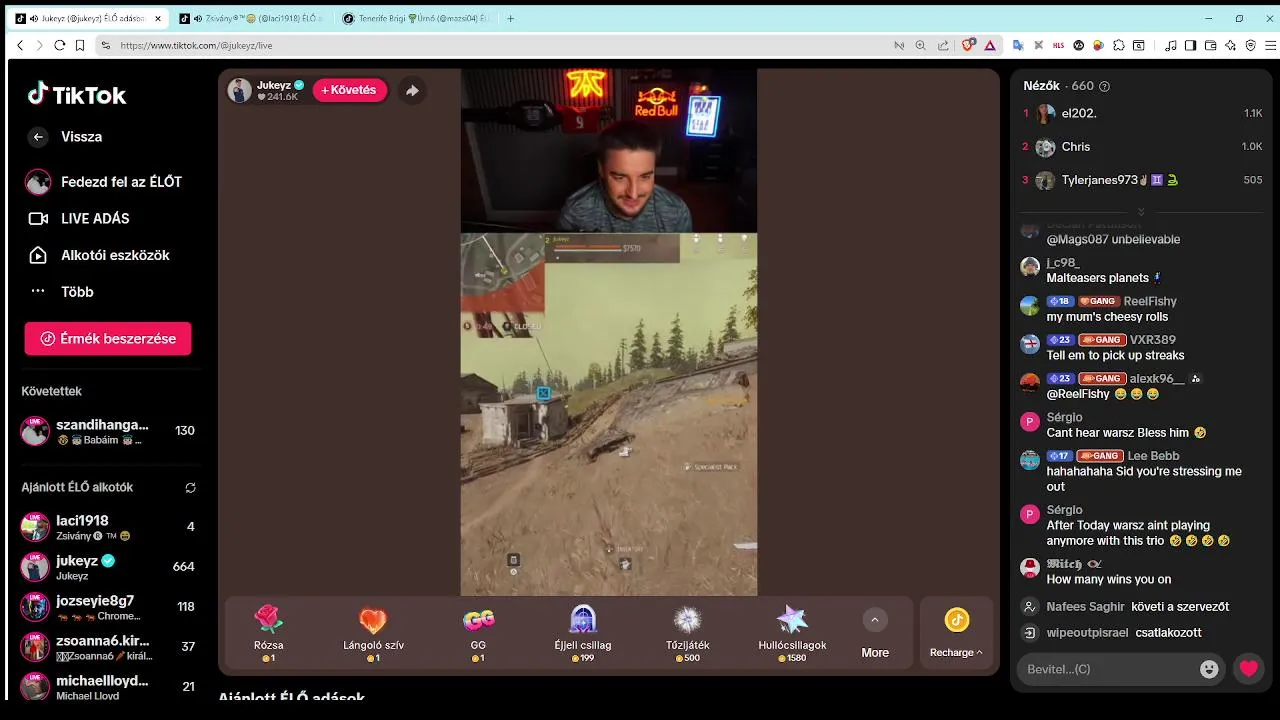
Task: Follow Jukeyz with Követés button
Action: click(349, 90)
